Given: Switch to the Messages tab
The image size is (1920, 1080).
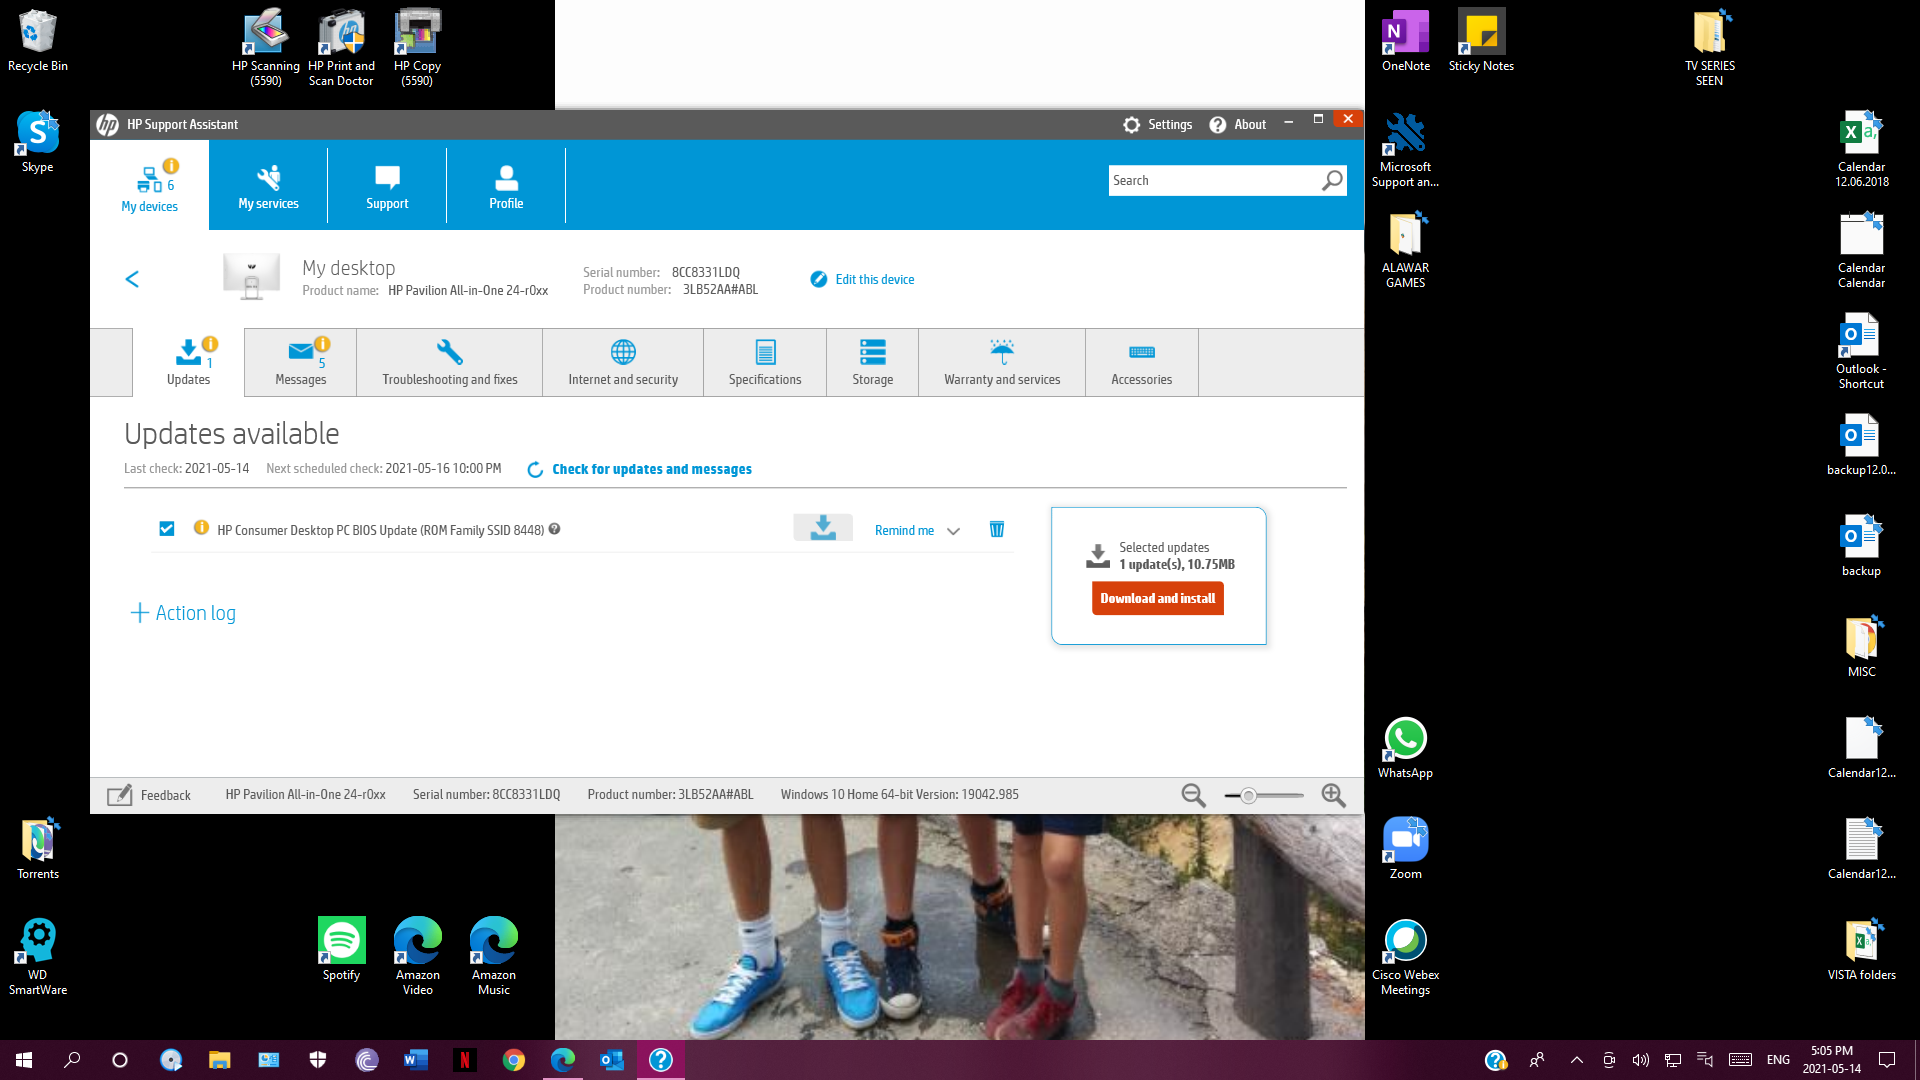Looking at the screenshot, I should (299, 362).
